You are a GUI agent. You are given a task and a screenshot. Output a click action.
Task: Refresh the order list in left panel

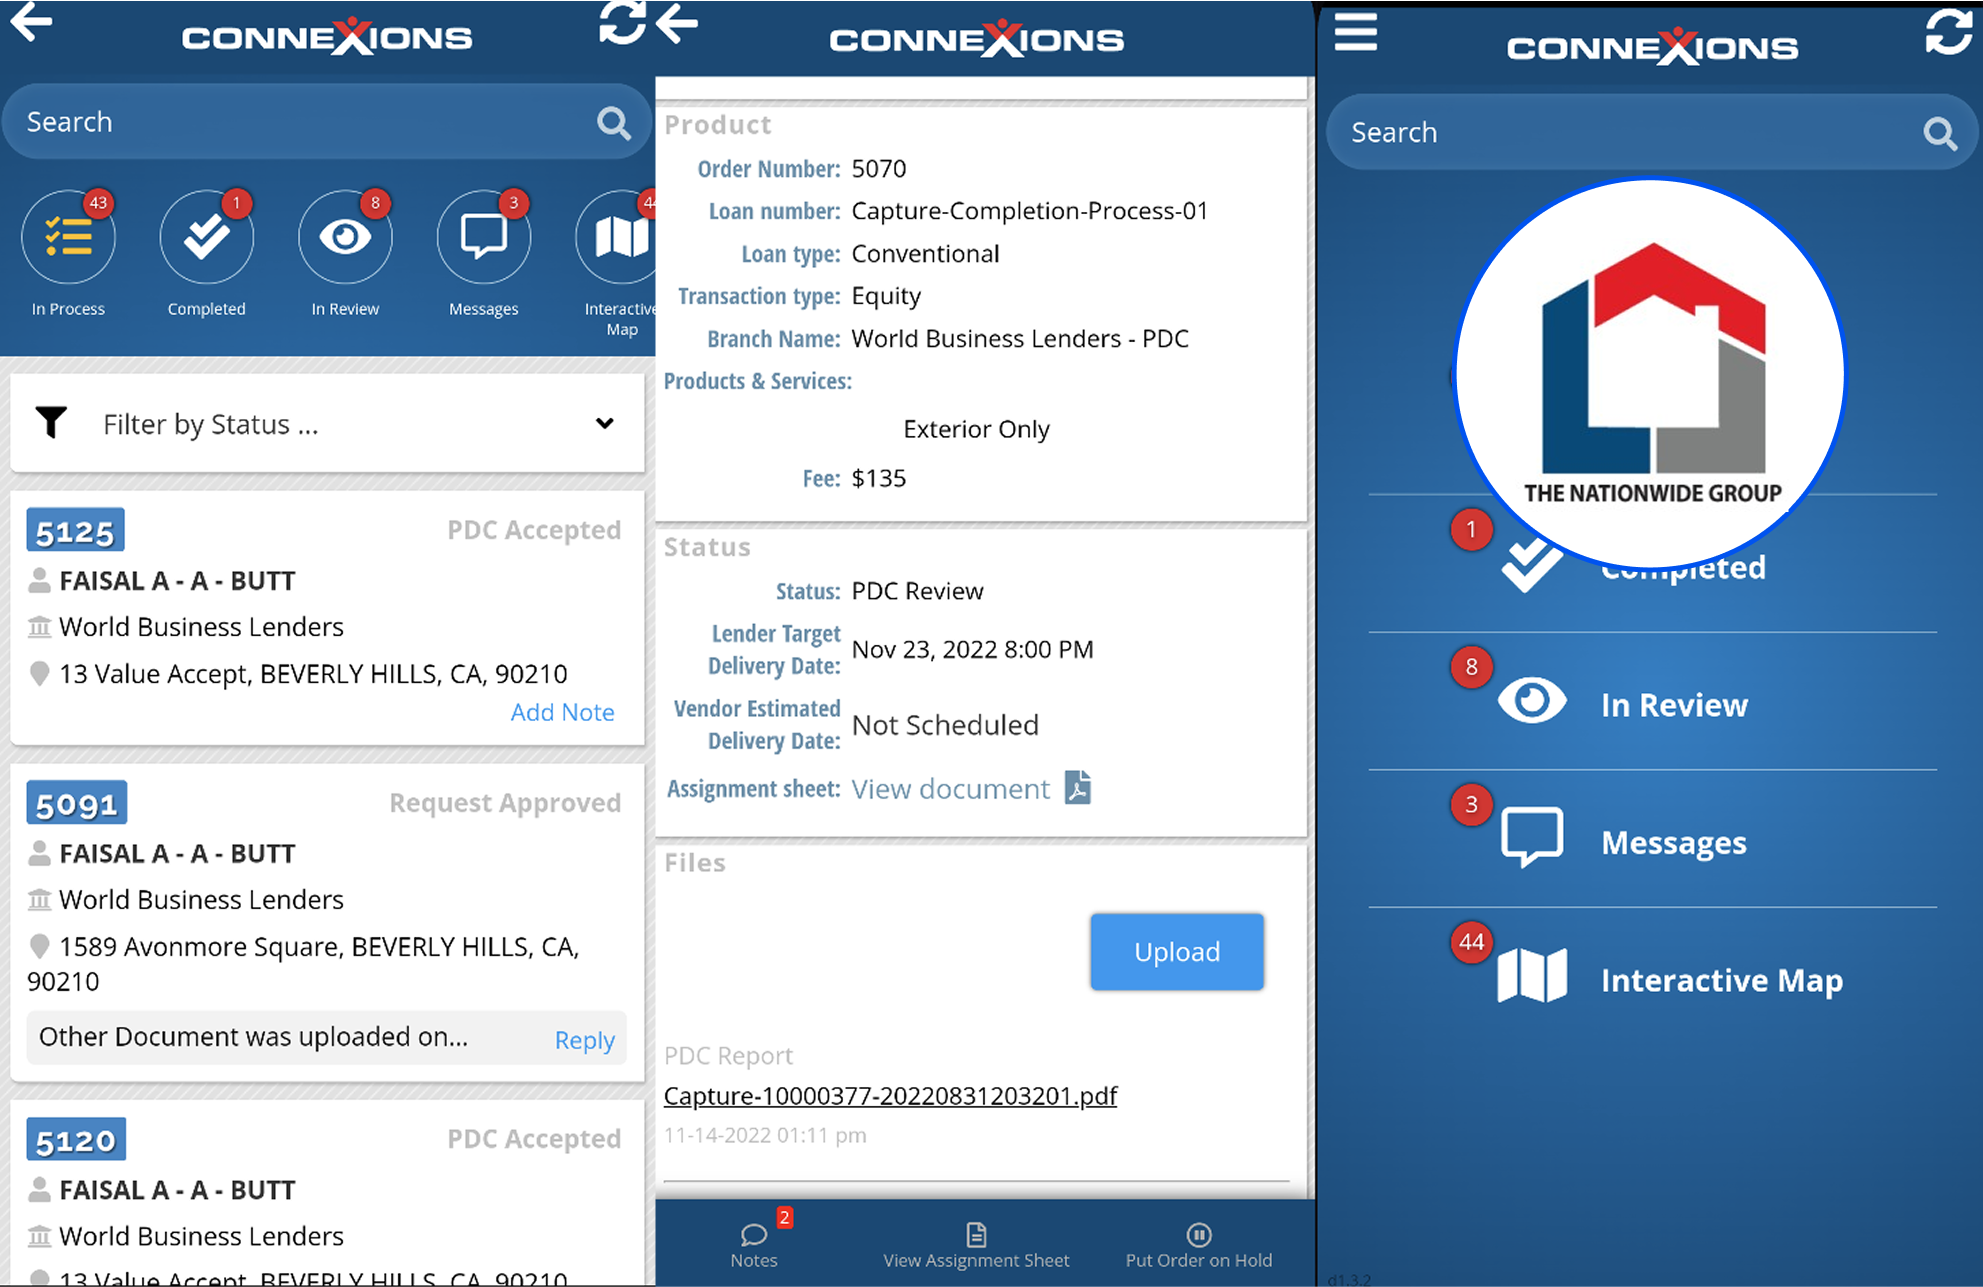[x=622, y=22]
